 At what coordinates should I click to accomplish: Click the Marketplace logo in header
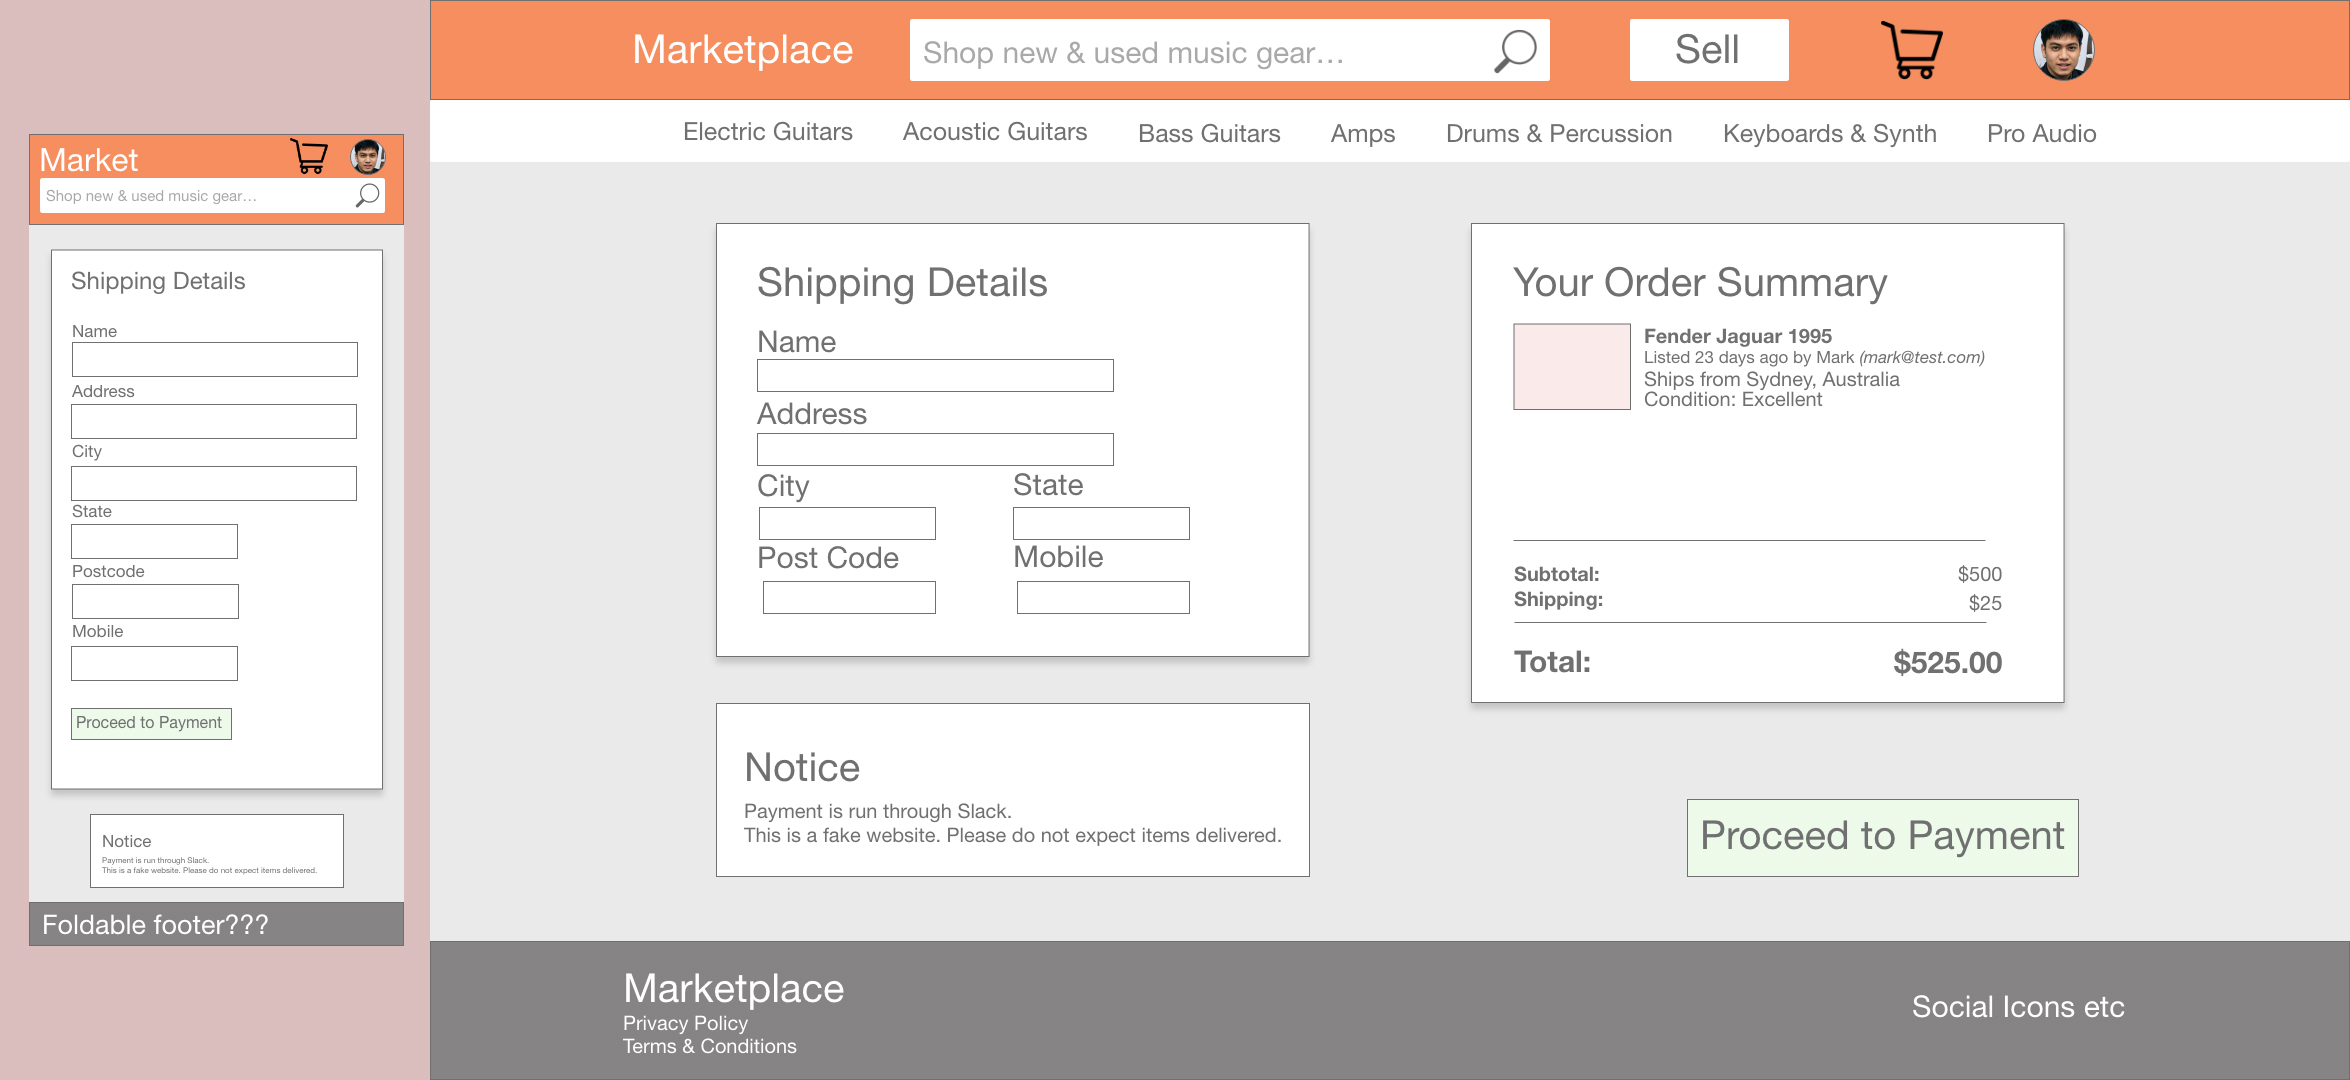point(743,50)
